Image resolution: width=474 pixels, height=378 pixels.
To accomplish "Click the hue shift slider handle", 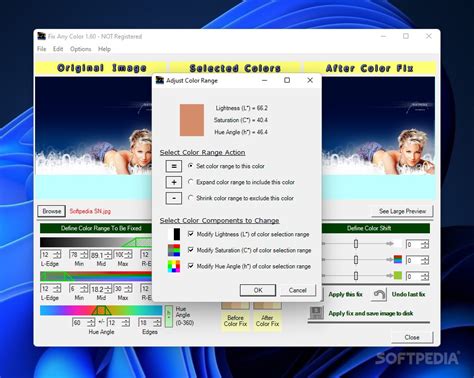I will click(356, 276).
